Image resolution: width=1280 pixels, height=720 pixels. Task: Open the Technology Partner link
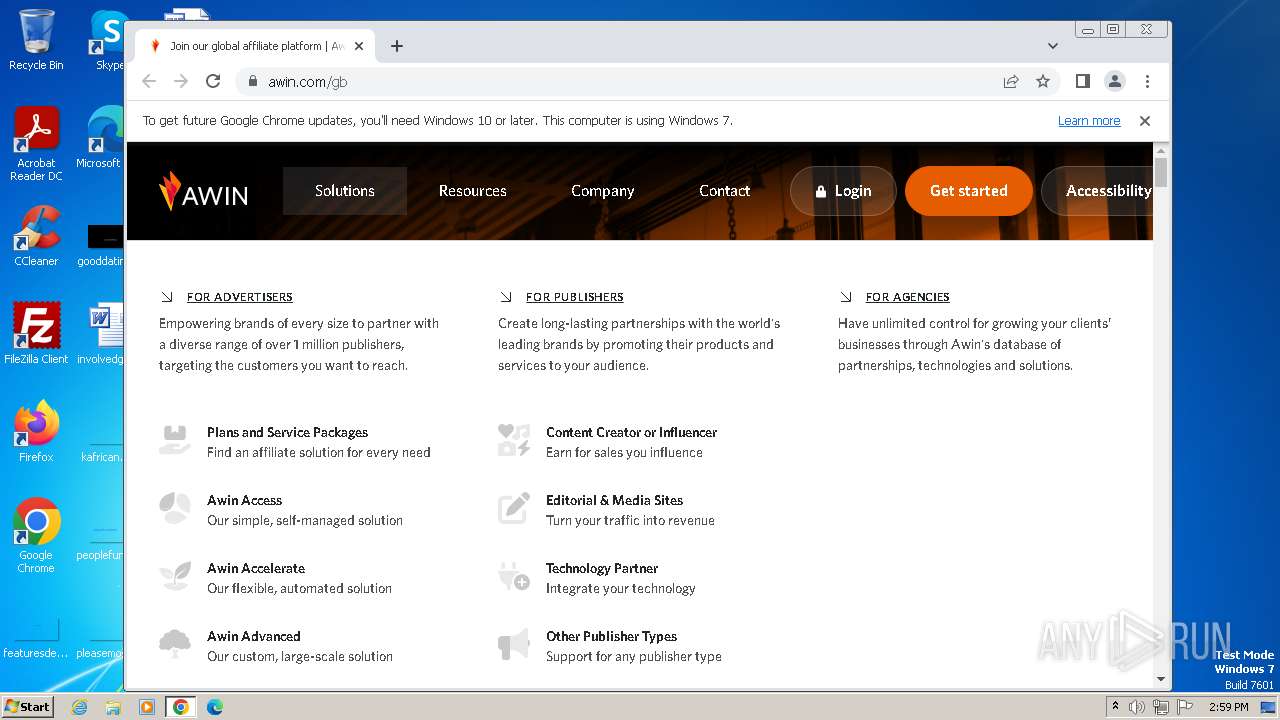tap(602, 569)
